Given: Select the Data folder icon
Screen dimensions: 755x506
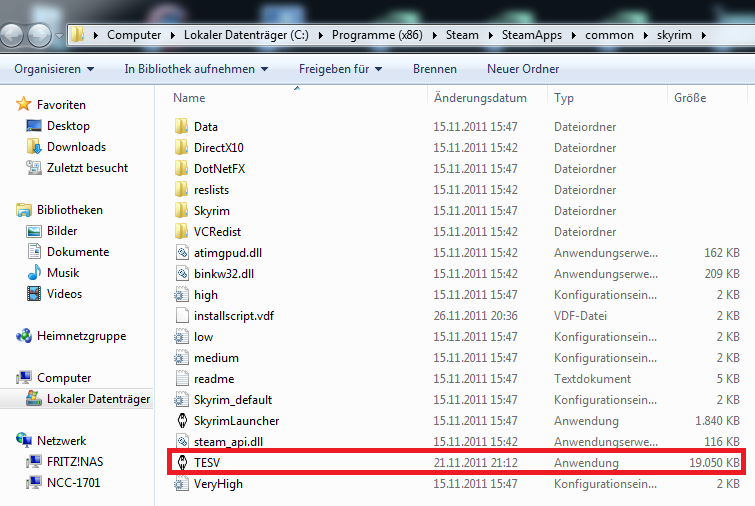Looking at the screenshot, I should [x=182, y=127].
